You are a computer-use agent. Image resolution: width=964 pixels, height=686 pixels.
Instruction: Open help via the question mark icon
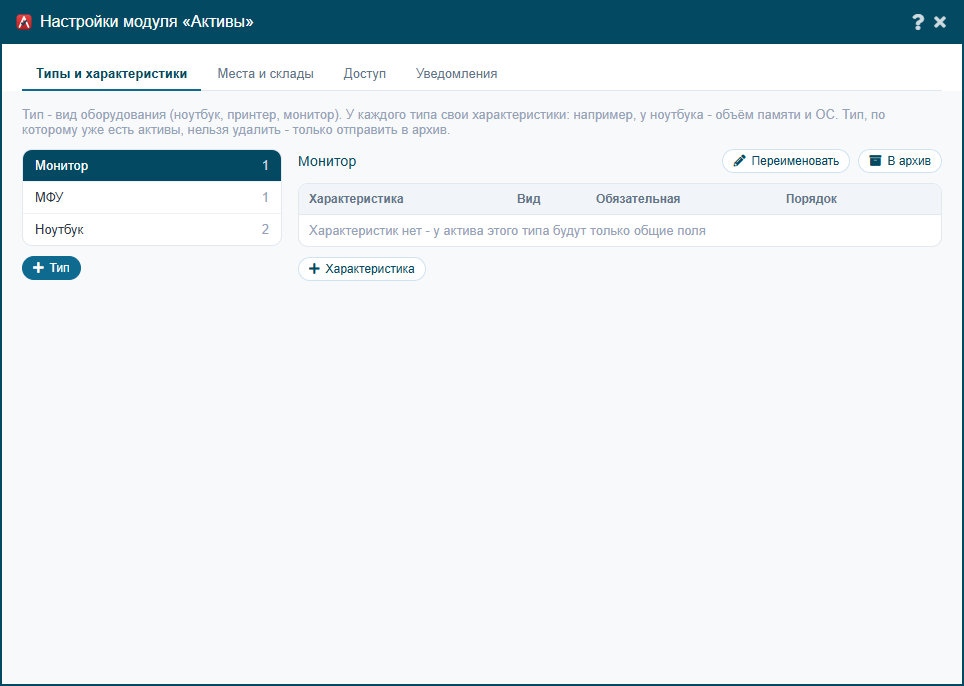click(x=918, y=22)
